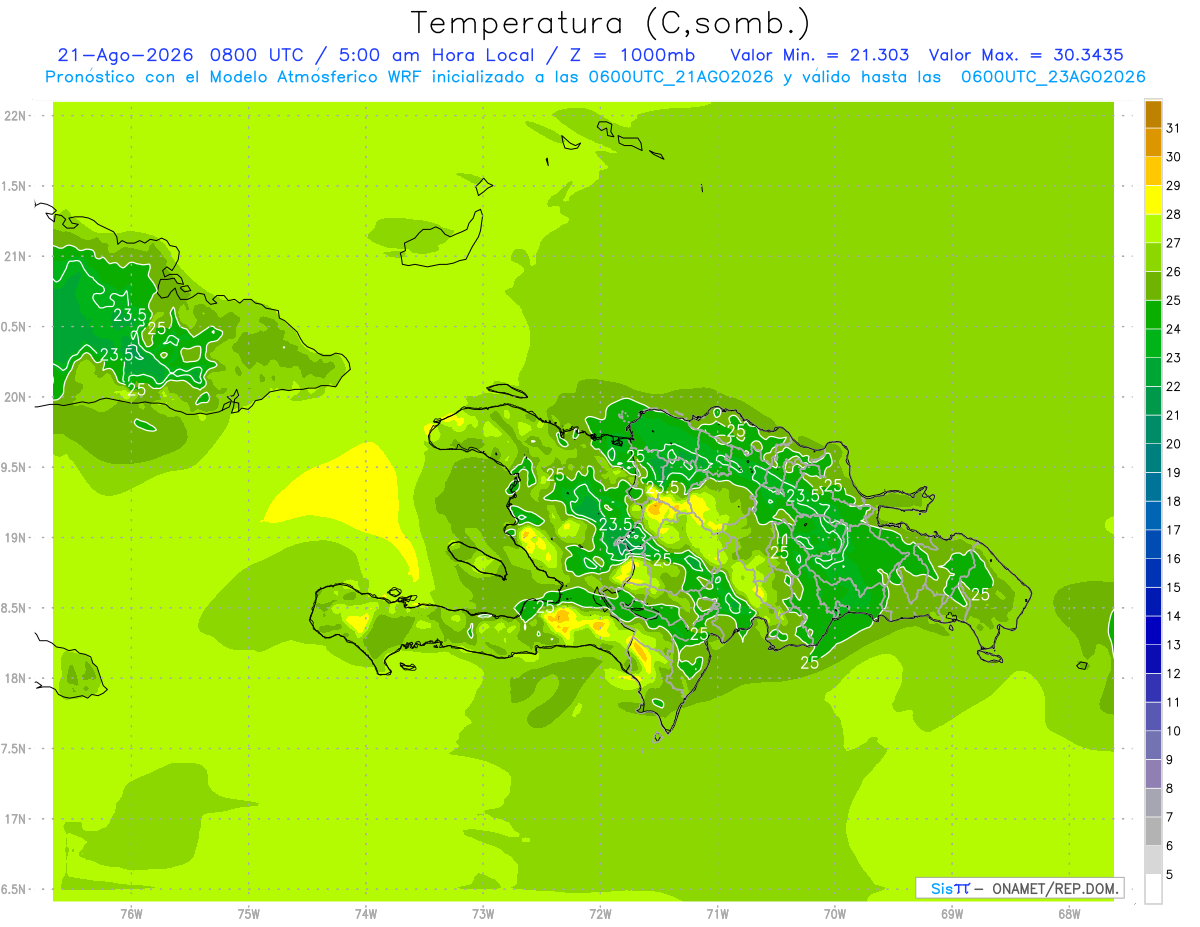Click the "18N" latitude axis label

(15, 678)
